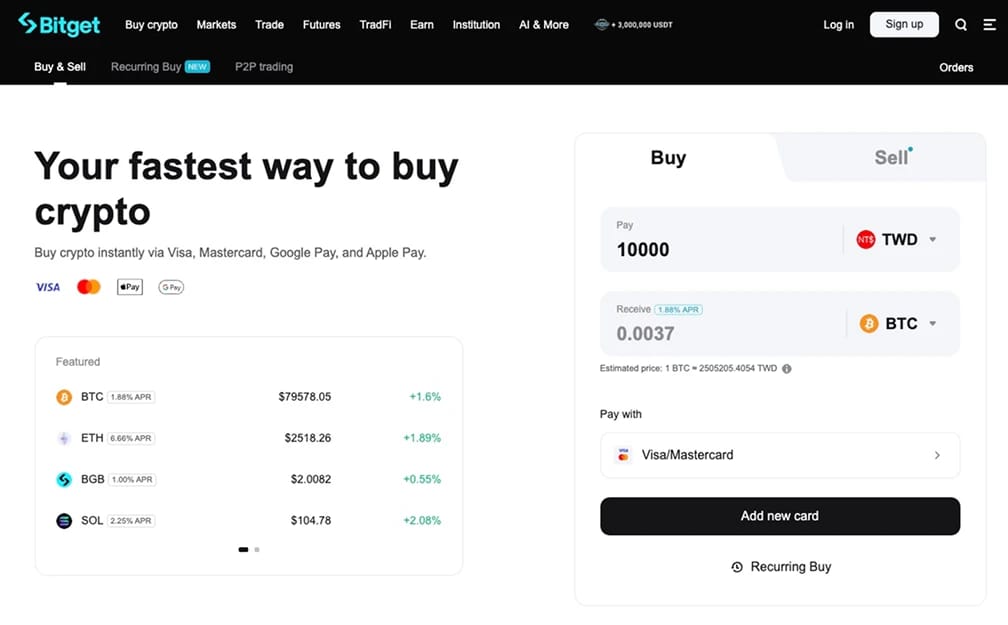The image size is (1008, 625).
Task: Click the SOL price $104.78
Action: point(310,521)
